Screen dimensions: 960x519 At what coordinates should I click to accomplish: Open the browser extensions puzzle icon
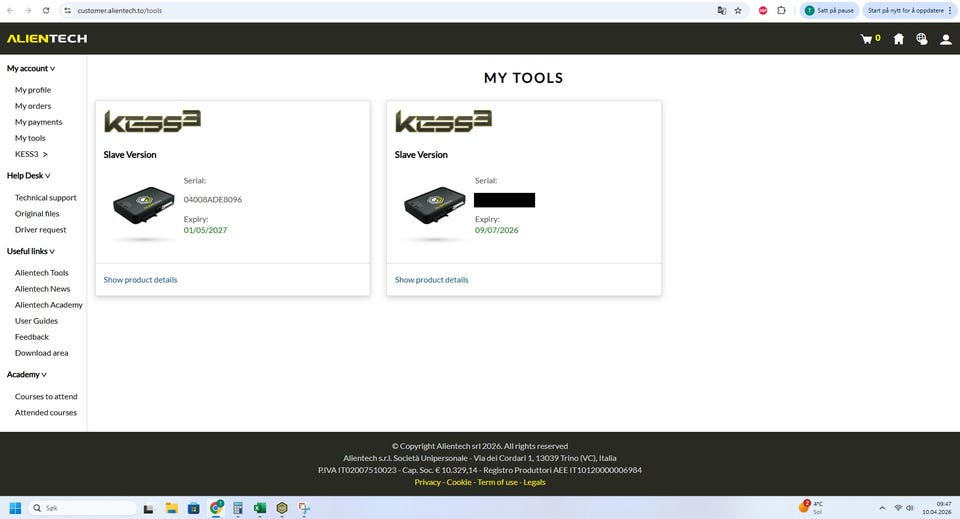tap(781, 10)
